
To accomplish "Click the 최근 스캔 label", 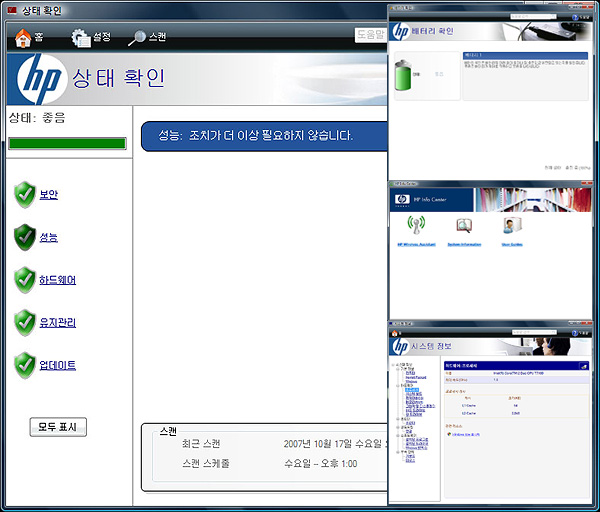I will pos(201,444).
